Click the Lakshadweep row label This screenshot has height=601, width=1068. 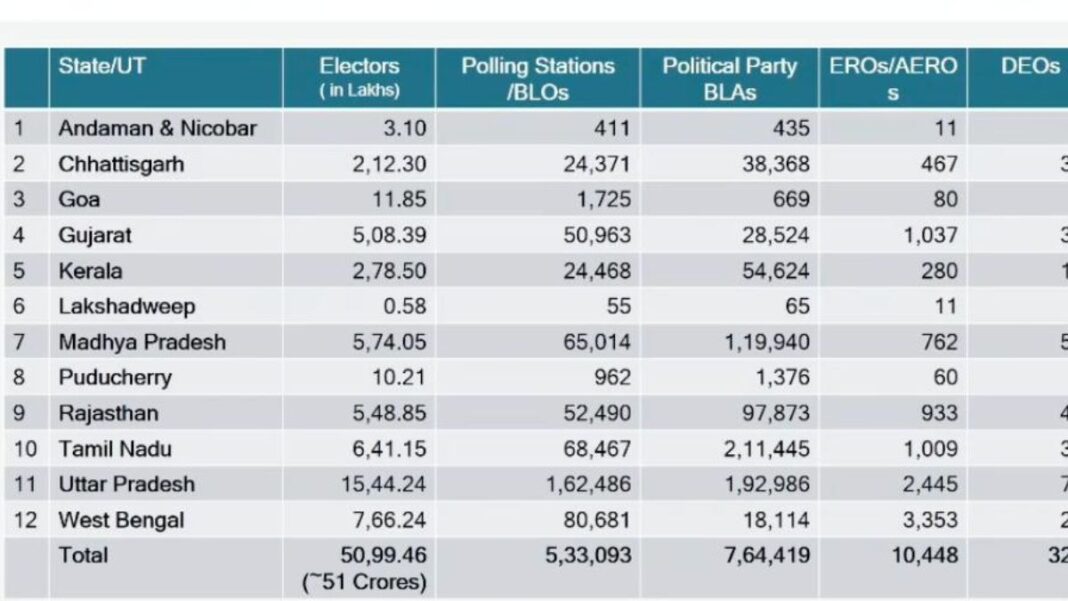click(126, 306)
